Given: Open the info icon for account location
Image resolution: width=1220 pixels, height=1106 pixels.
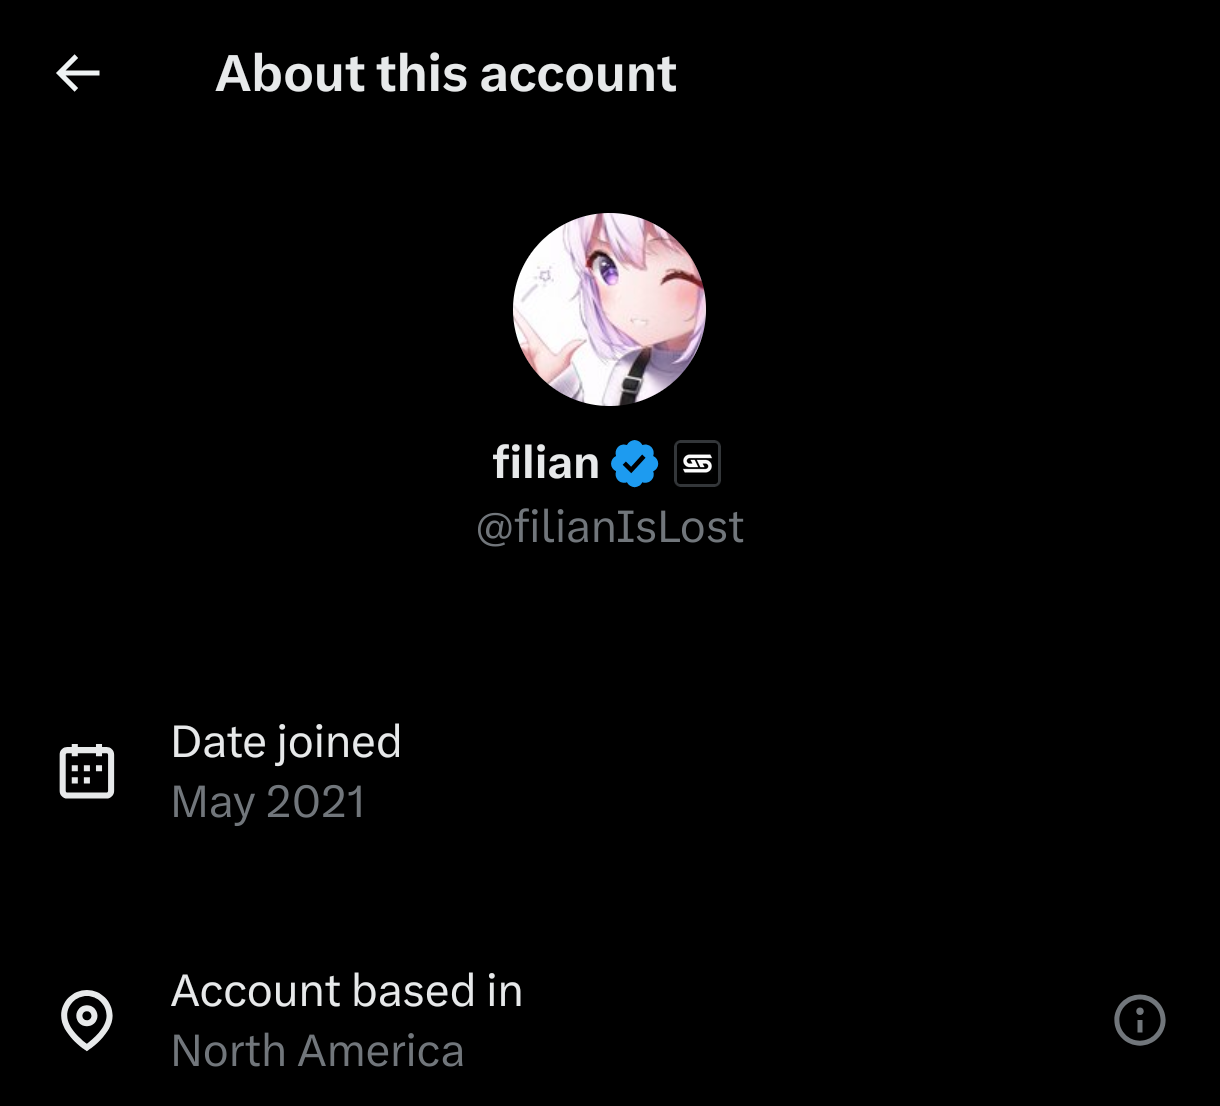Looking at the screenshot, I should 1140,1020.
